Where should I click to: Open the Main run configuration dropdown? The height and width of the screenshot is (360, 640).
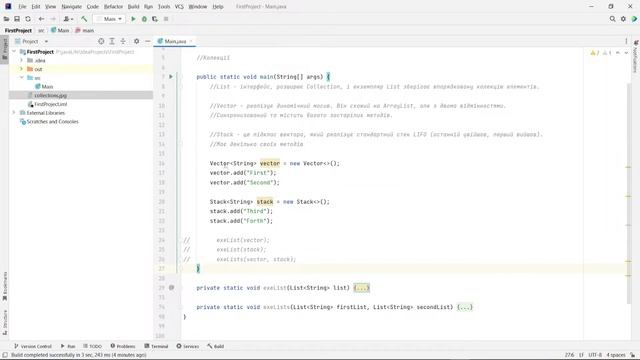pyautogui.click(x=109, y=19)
